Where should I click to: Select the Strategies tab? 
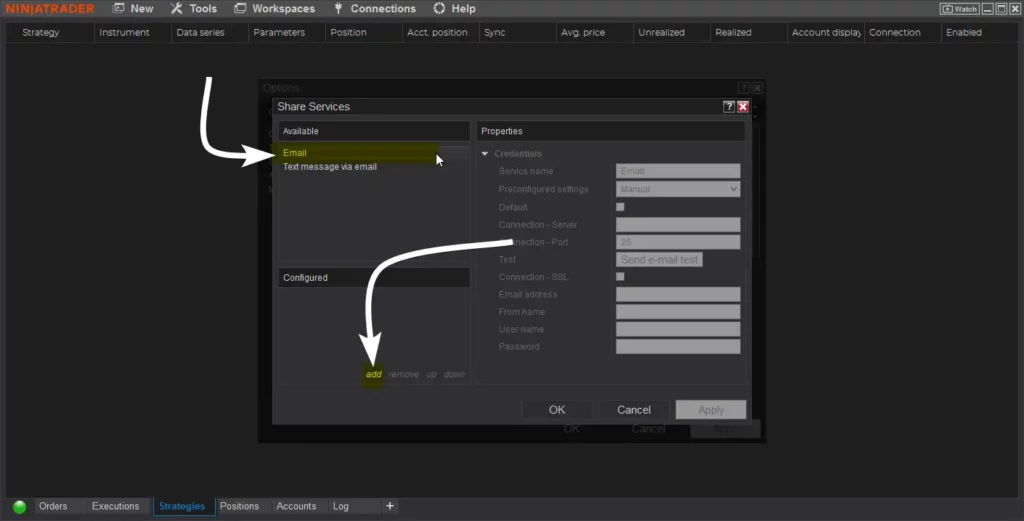coord(182,506)
